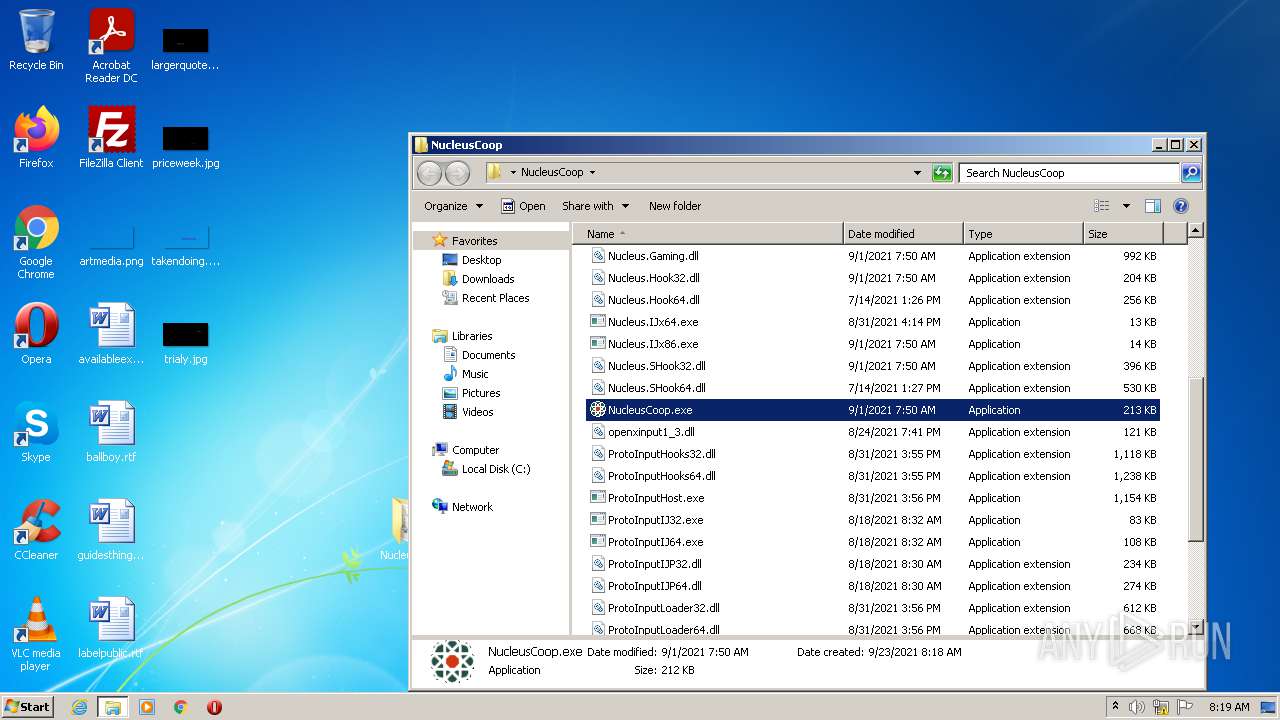Show hidden tray icons arrow
Viewport: 1280px width, 720px height.
pyautogui.click(x=1116, y=707)
